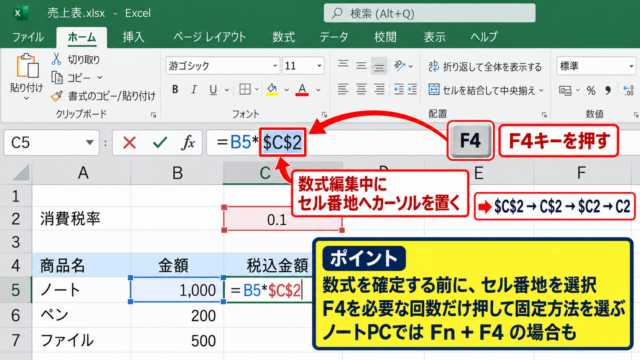
Task: Switch to the Review (校閲) tab
Action: click(385, 37)
